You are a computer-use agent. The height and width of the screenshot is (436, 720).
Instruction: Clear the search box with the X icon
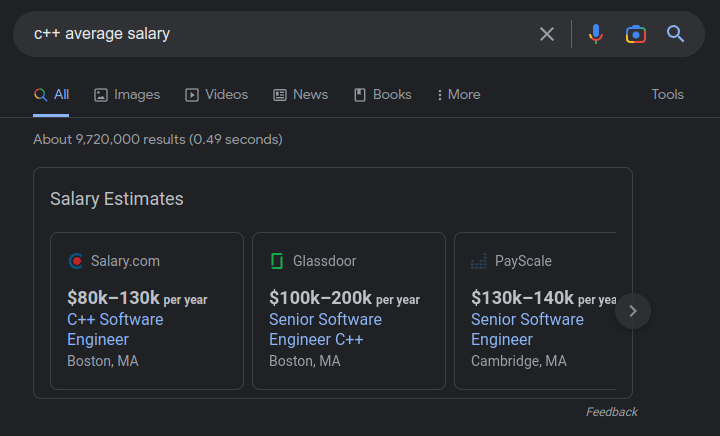point(546,34)
